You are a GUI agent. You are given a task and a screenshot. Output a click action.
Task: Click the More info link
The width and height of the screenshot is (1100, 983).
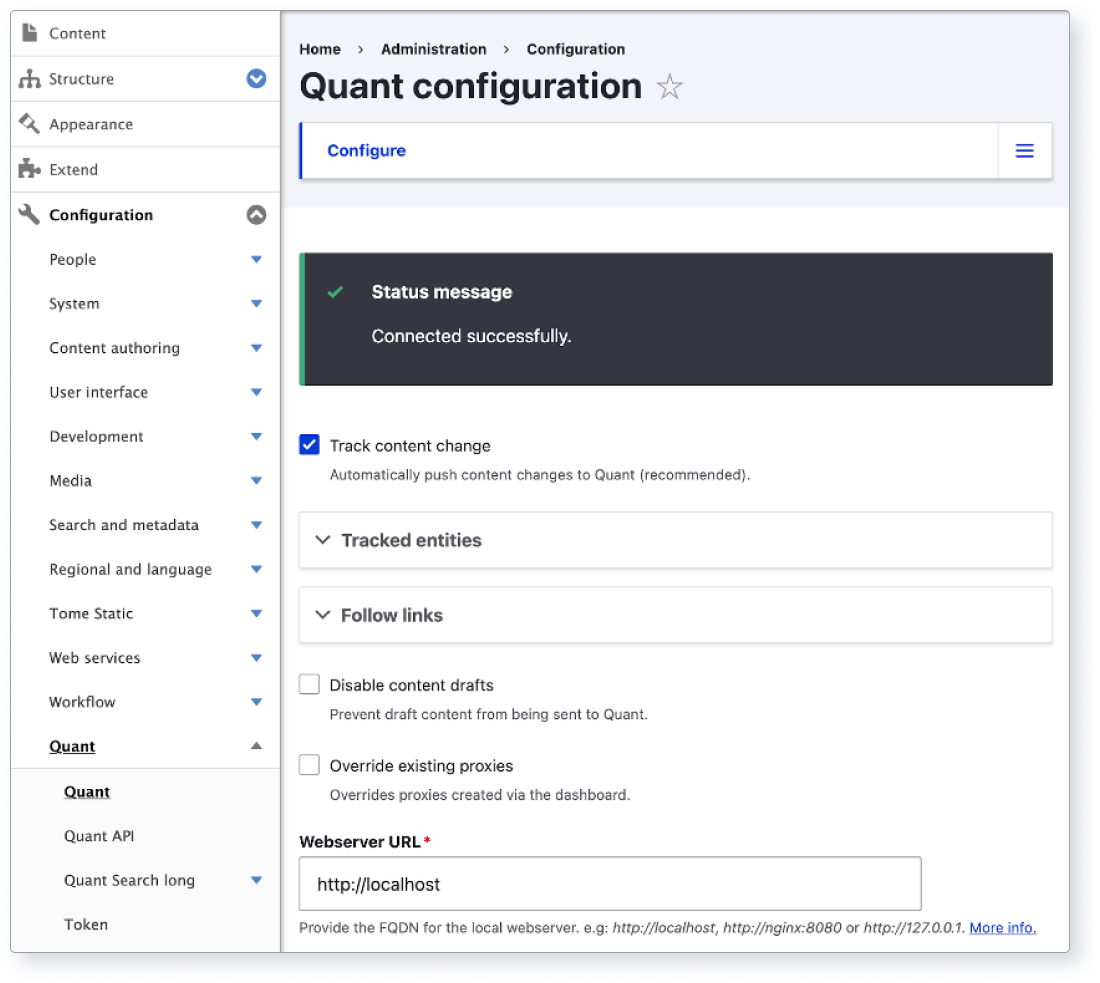[x=1001, y=928]
